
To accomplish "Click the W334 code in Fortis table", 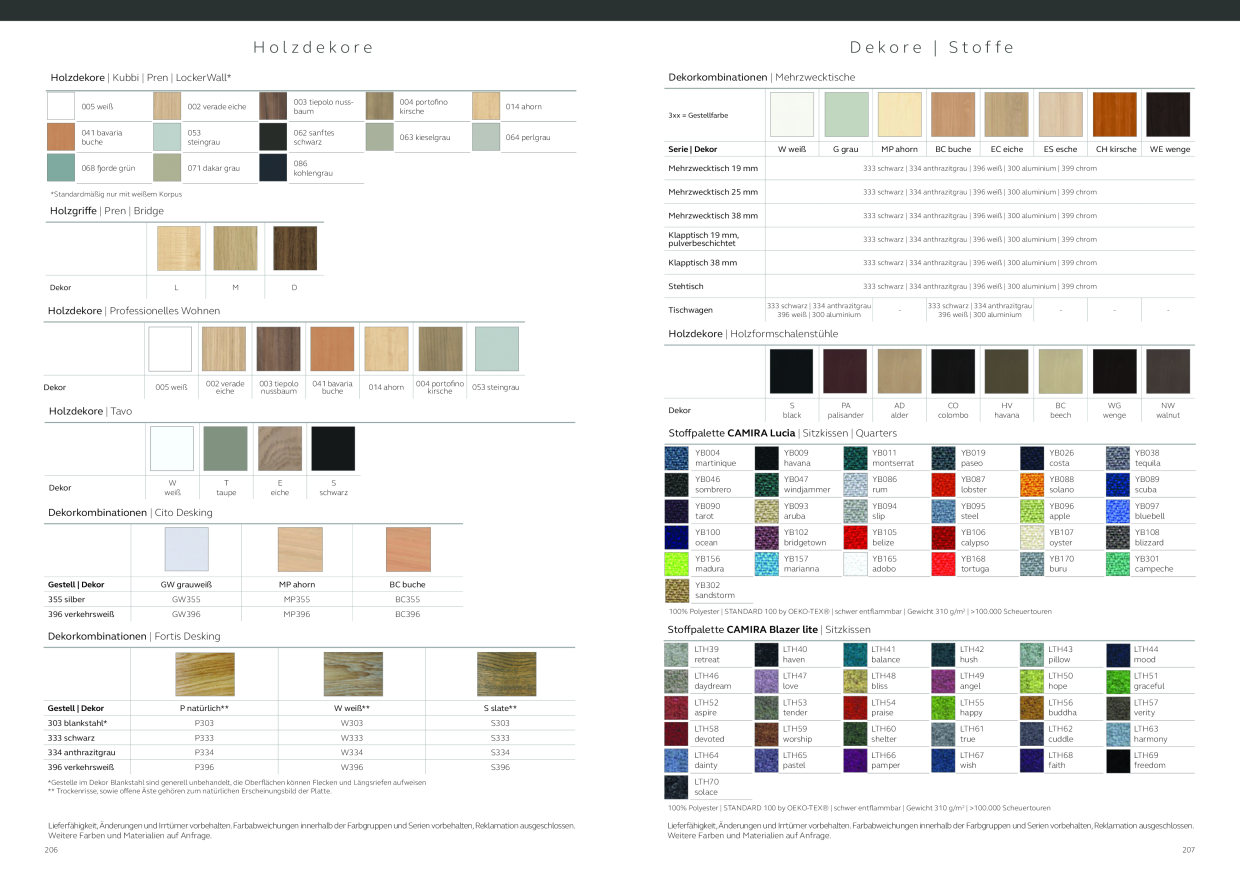I will point(352,752).
